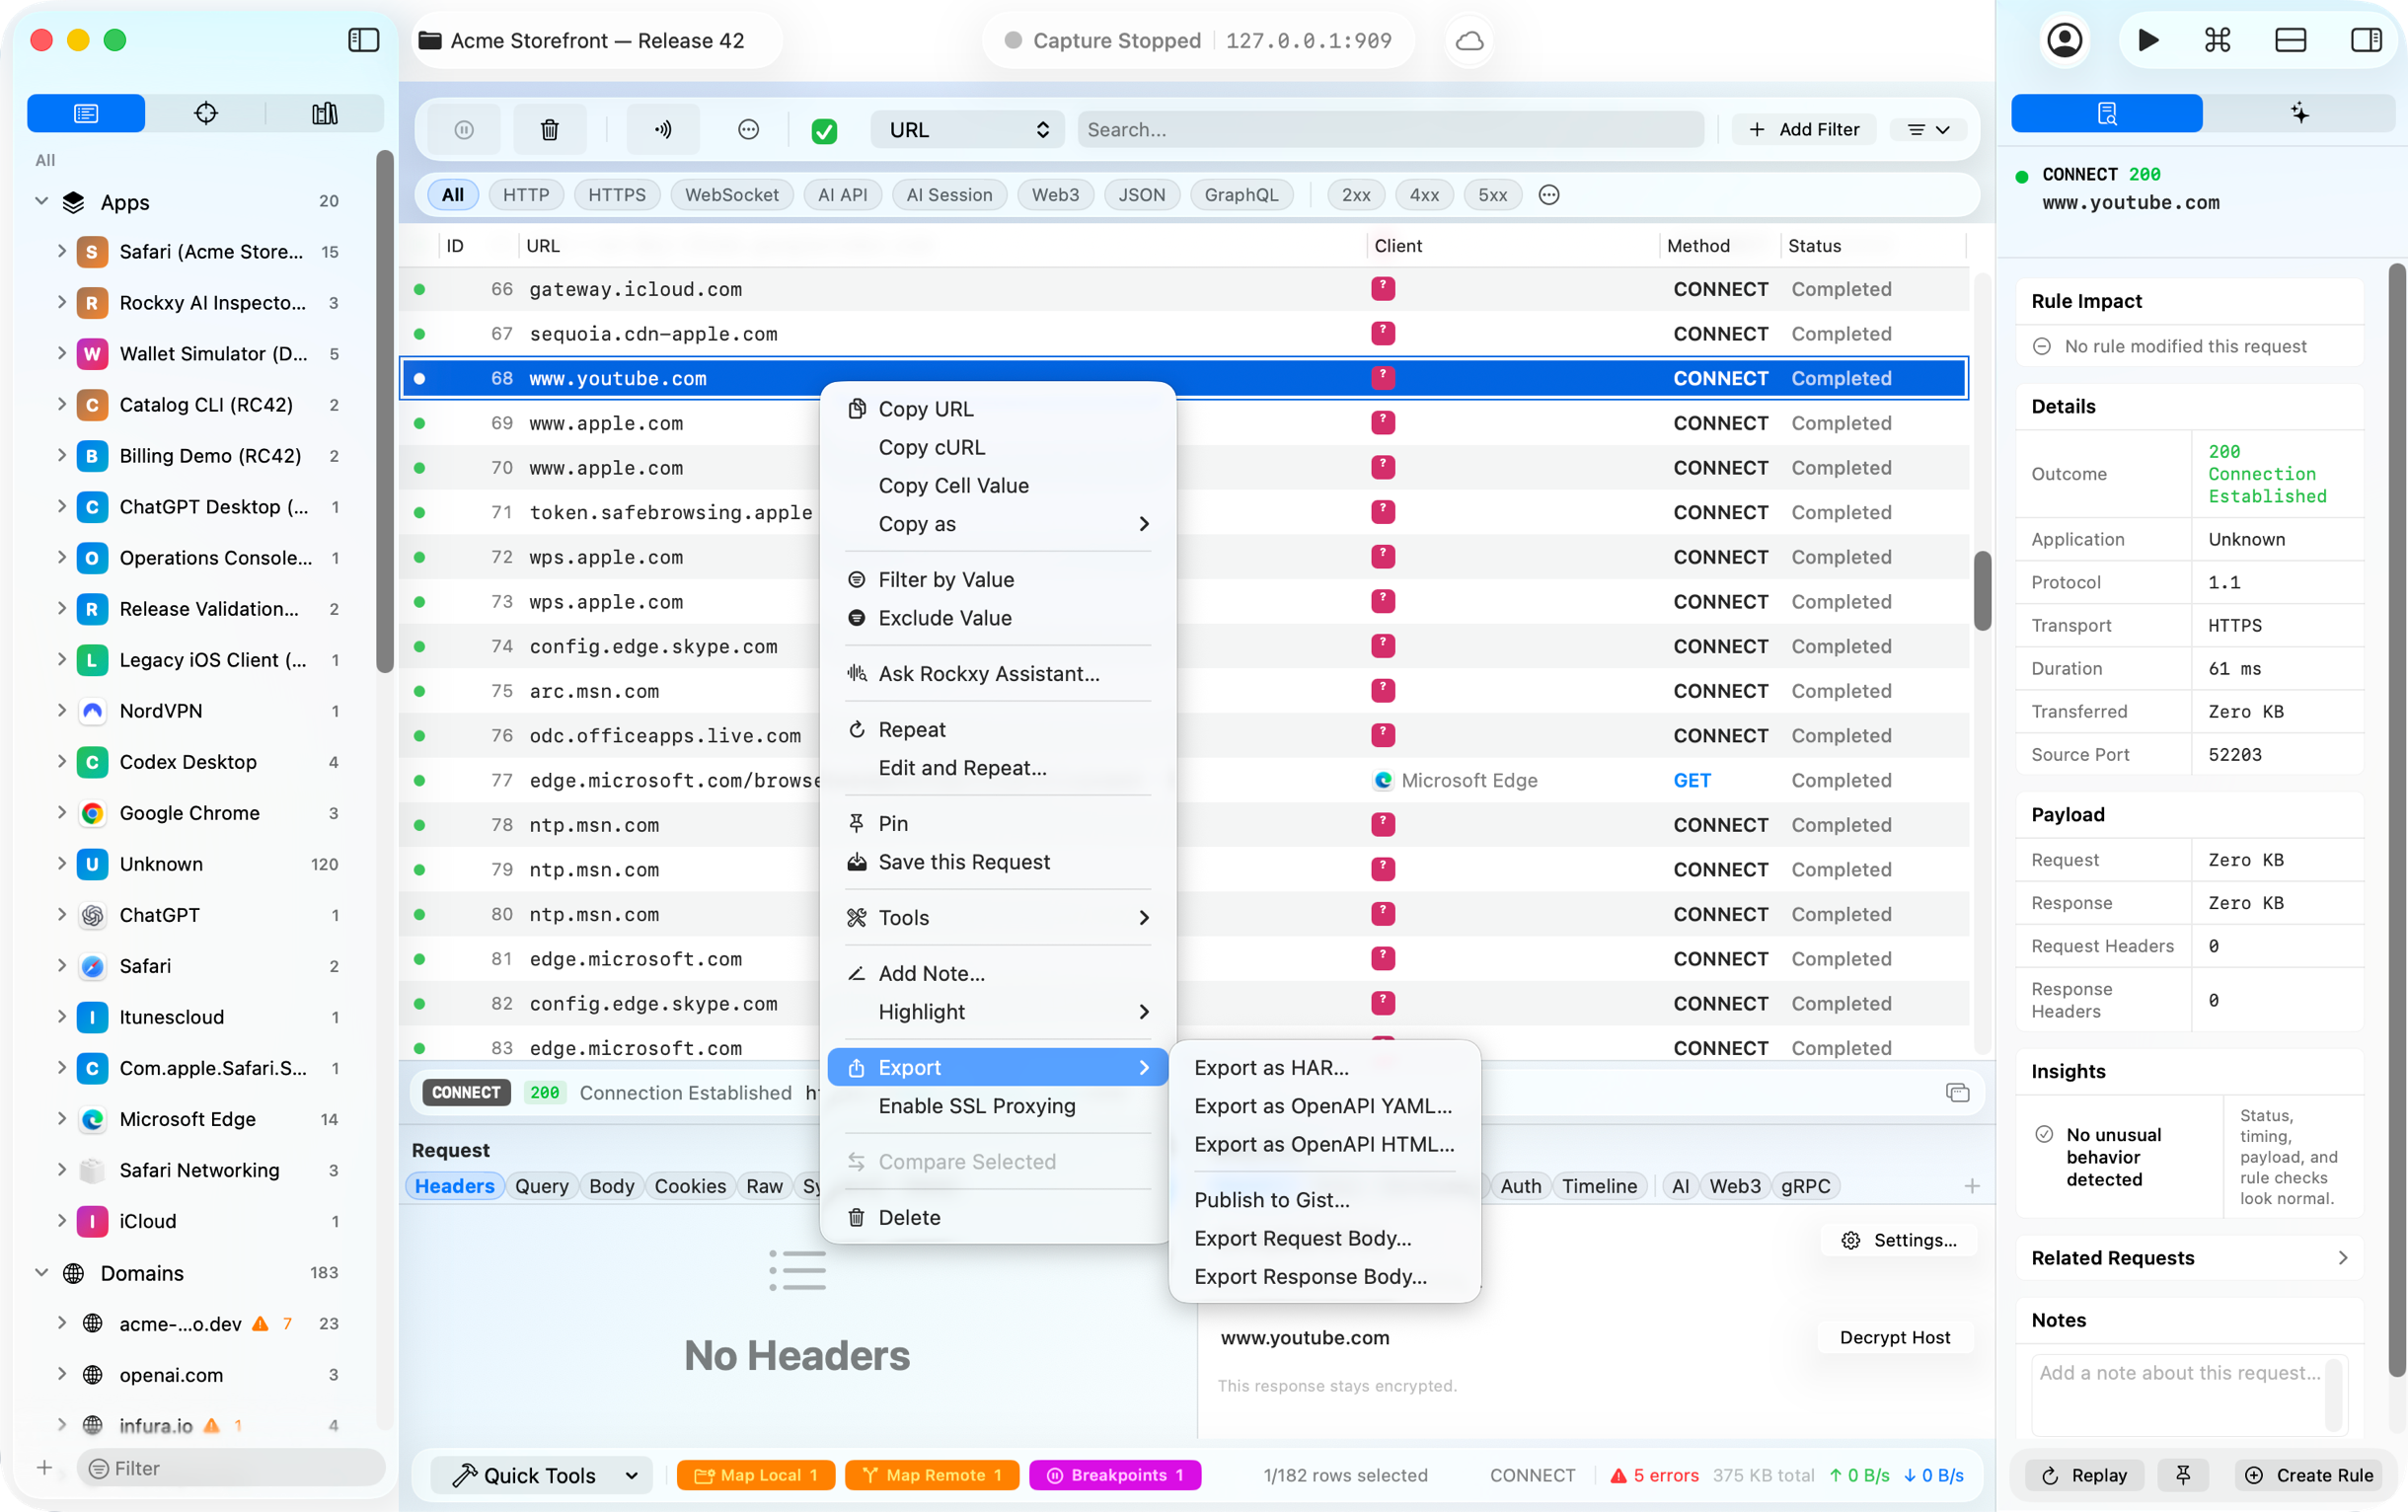The image size is (2408, 1512).
Task: Click the notes field Add a note about this request
Action: coord(2188,1394)
